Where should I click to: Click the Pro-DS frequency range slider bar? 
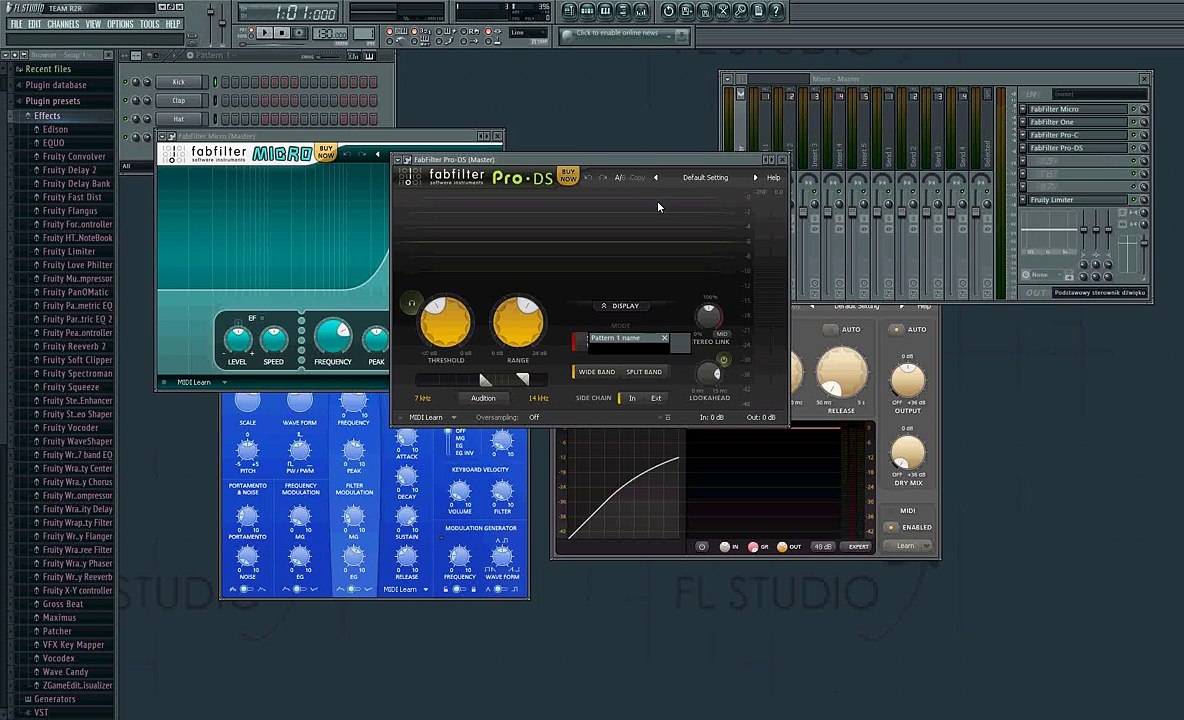[x=482, y=379]
